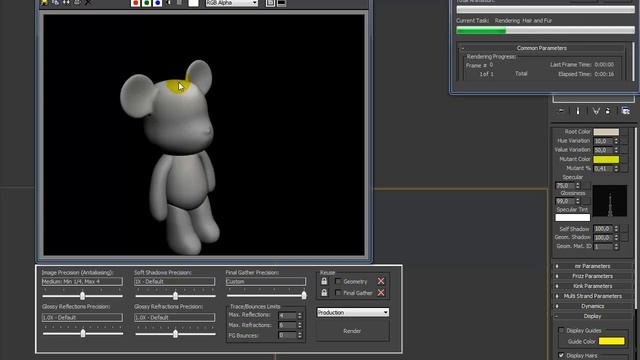Open the RGB Alpha channel dropdown

coord(231,3)
